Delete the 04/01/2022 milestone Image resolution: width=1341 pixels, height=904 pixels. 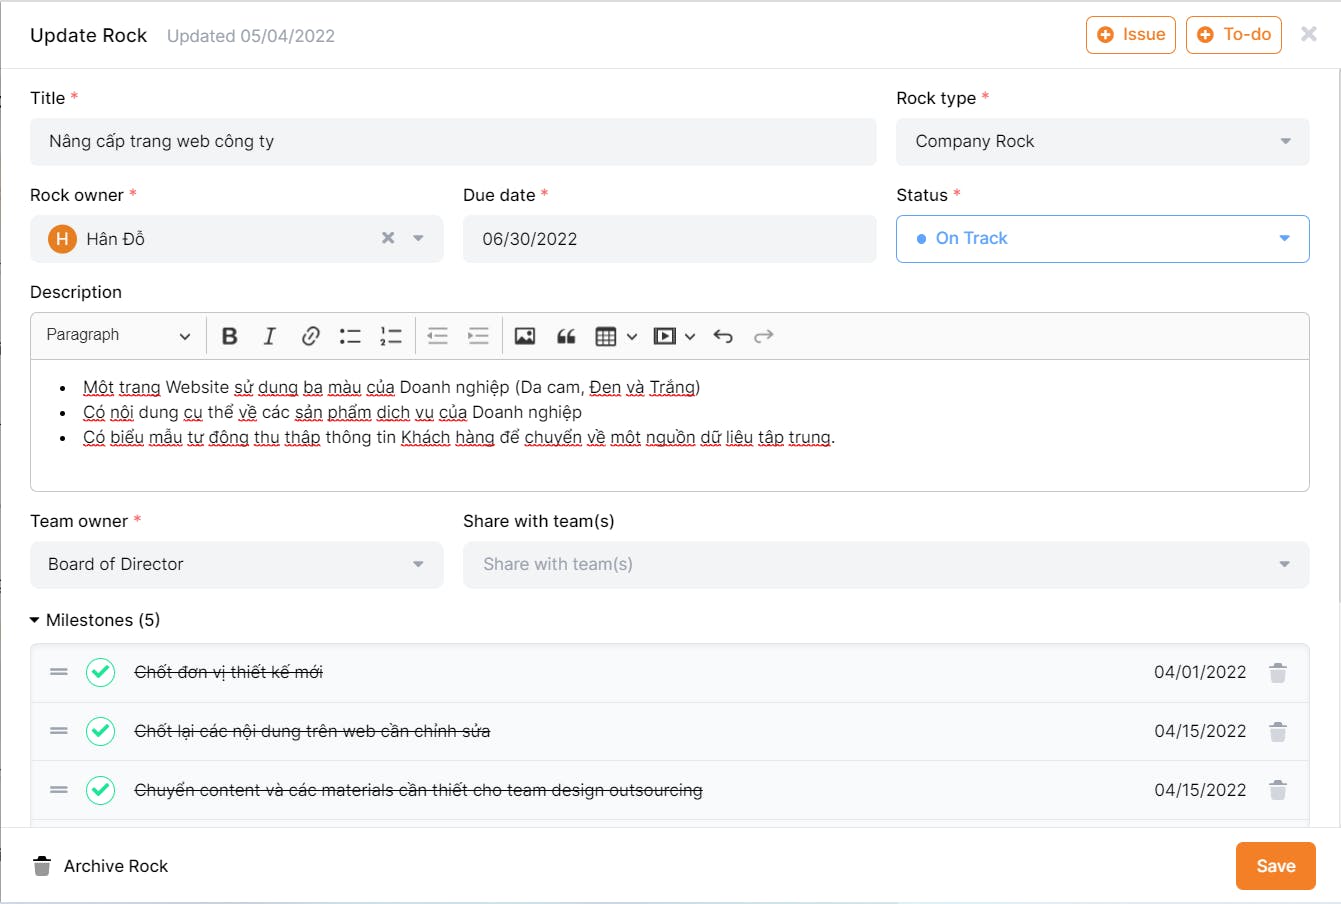tap(1278, 673)
